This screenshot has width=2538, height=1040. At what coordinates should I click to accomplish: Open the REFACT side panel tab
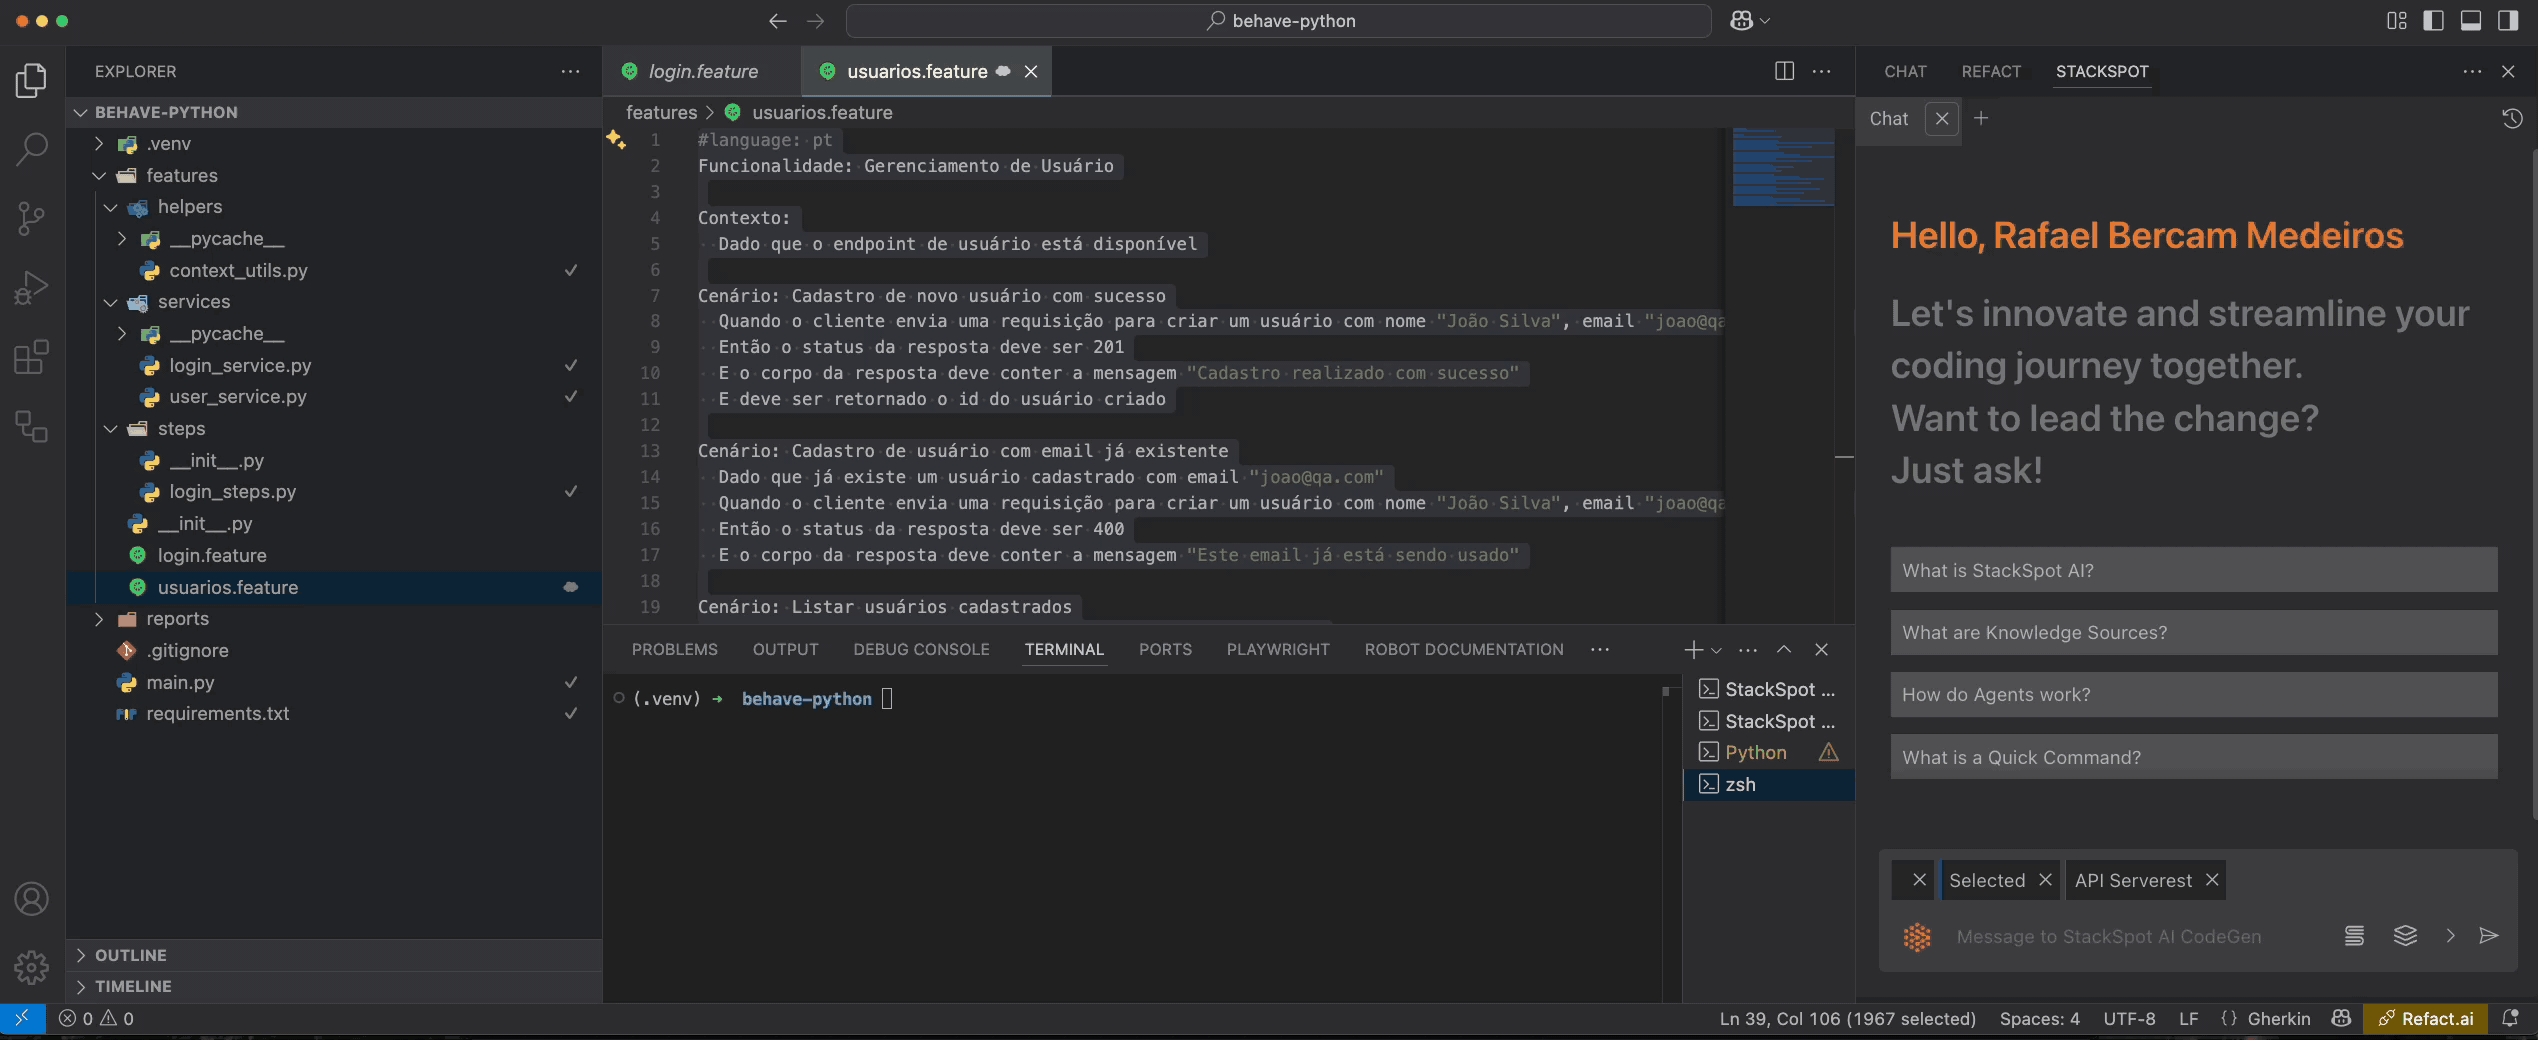click(1991, 71)
